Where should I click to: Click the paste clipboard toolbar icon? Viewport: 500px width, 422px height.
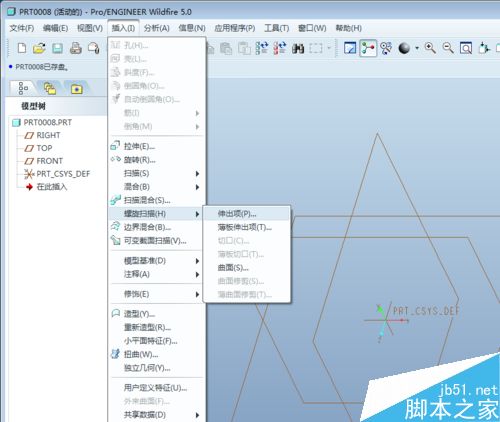[226, 48]
